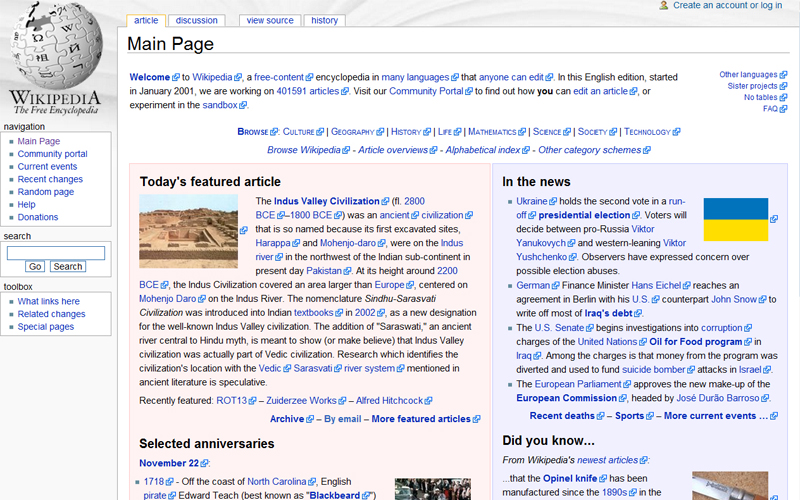Click the Search button
Screen dimensions: 800x500
(x=68, y=266)
